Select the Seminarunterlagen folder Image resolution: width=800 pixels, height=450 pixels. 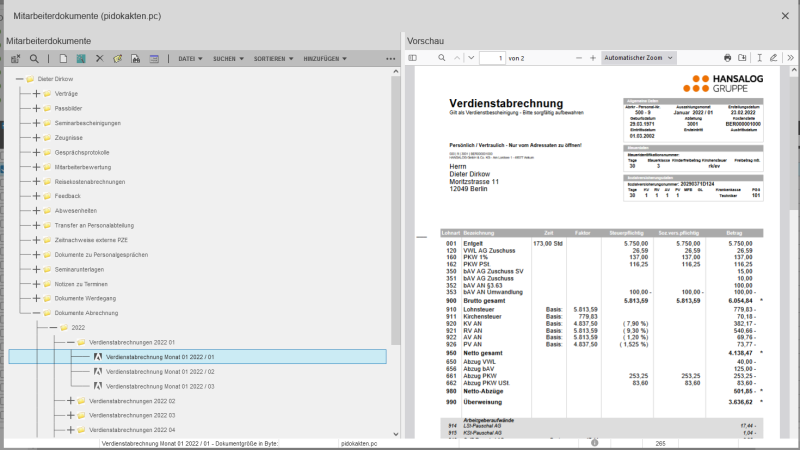79,269
